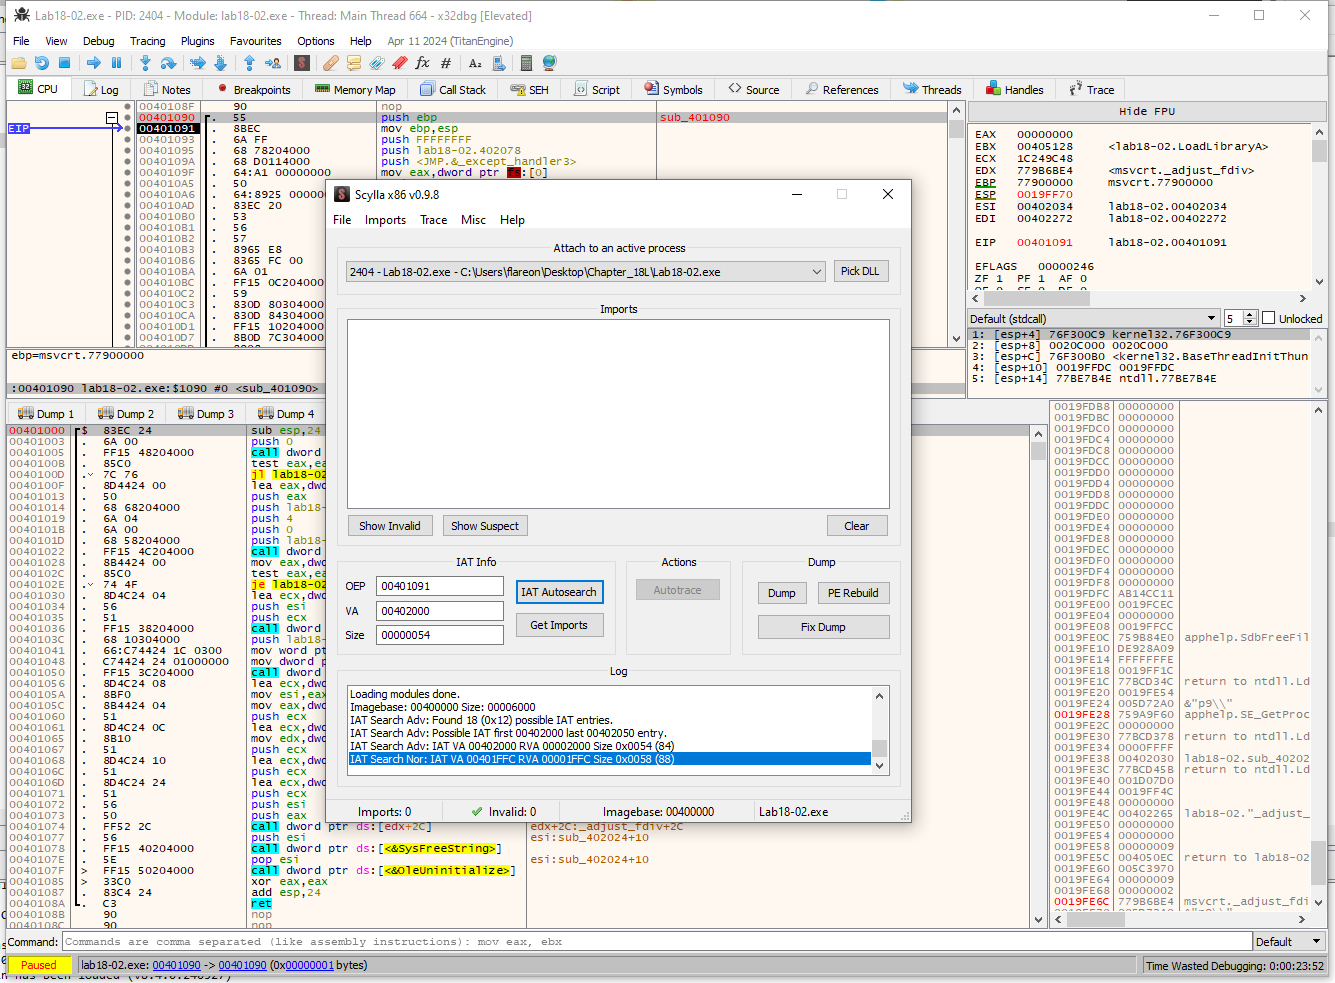
Task: Launch Scylla from the toolbar icon
Action: point(301,63)
